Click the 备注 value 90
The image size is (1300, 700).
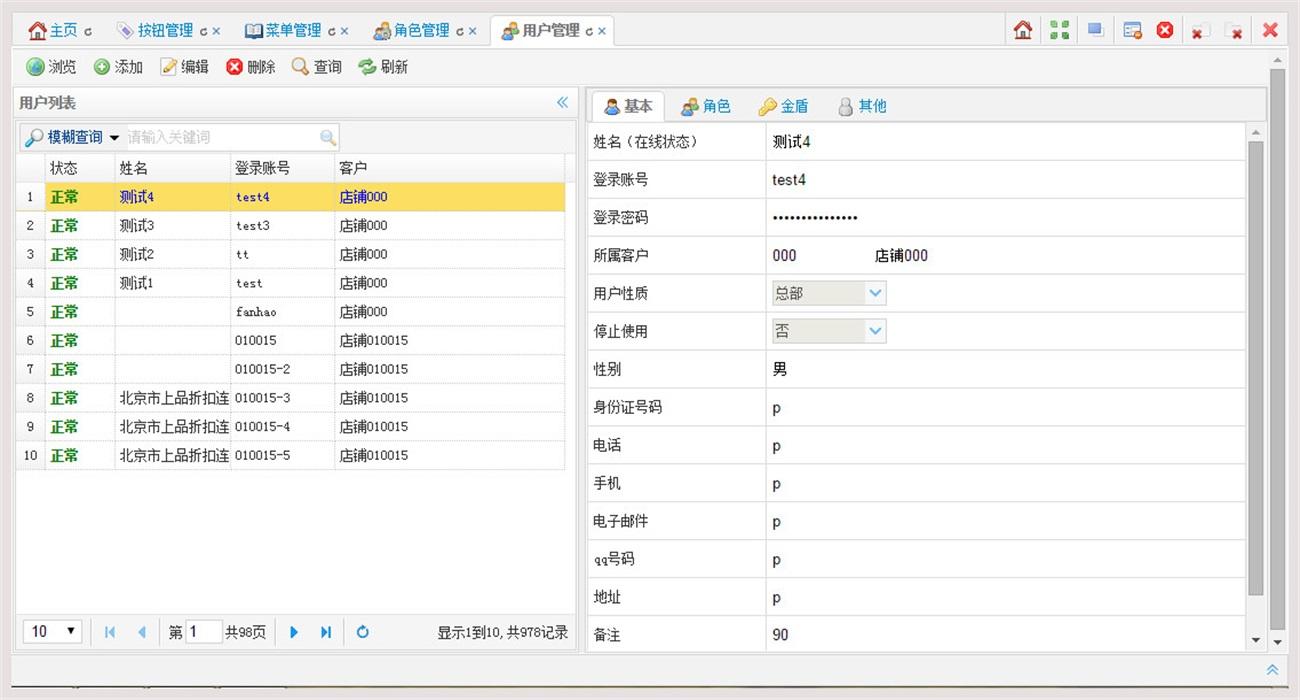780,635
